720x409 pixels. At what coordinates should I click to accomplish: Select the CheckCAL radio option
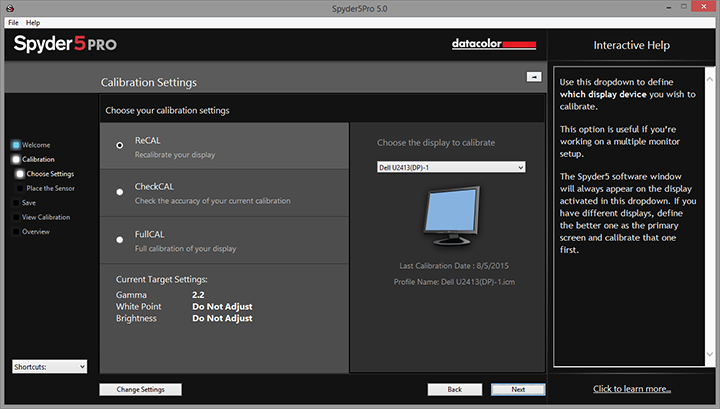120,190
